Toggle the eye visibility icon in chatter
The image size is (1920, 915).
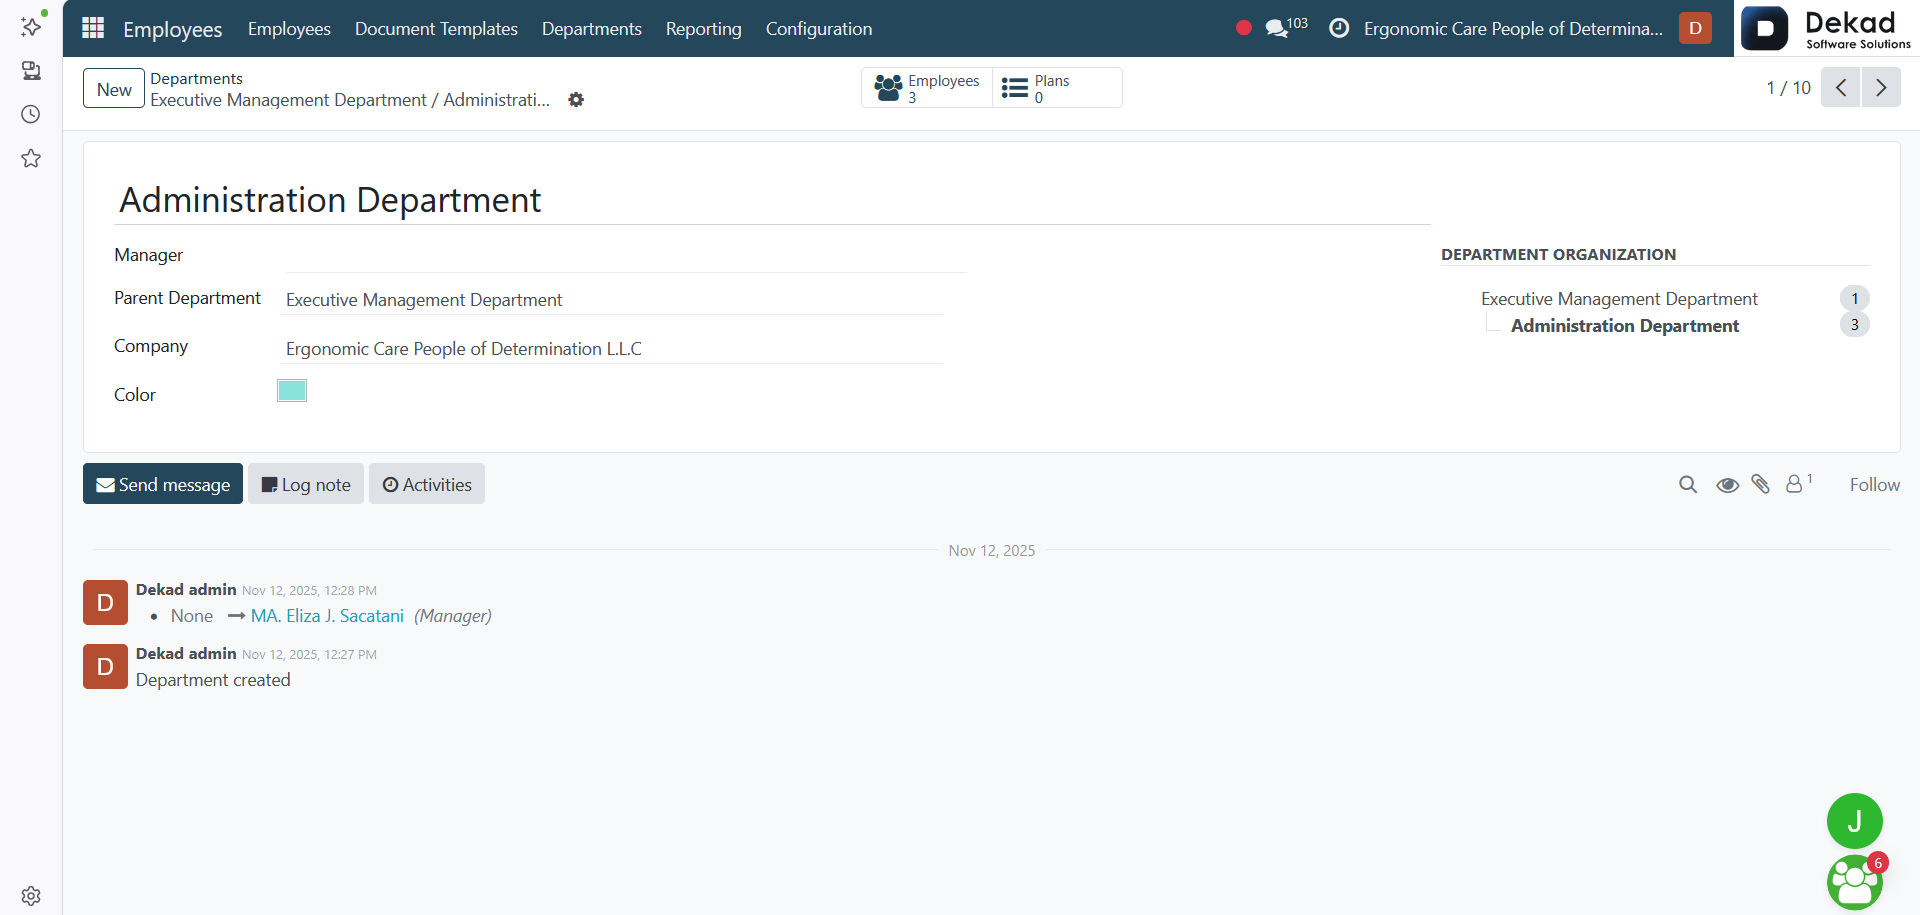1727,485
